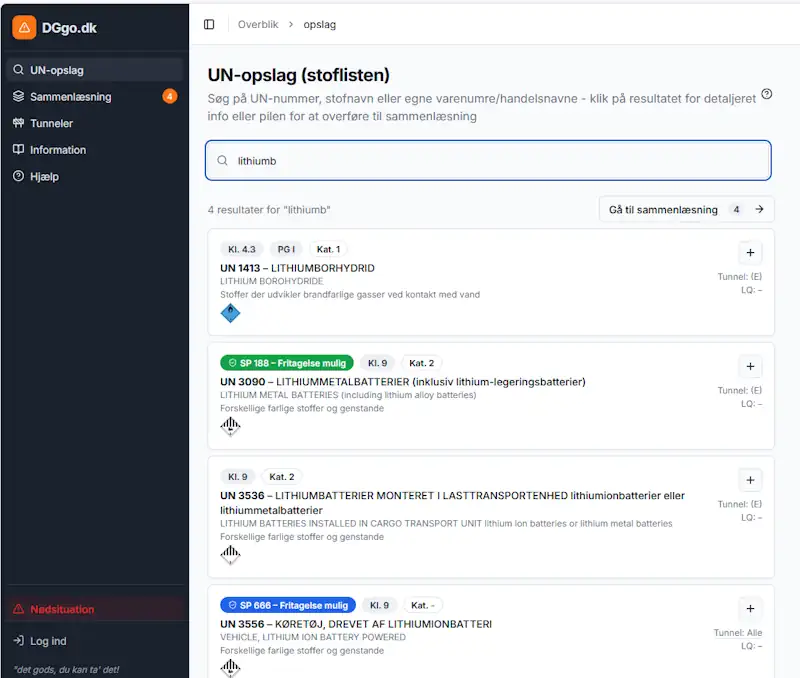The image size is (800, 678).
Task: Click the blue hazard diamond under UN 1413
Action: (230, 313)
